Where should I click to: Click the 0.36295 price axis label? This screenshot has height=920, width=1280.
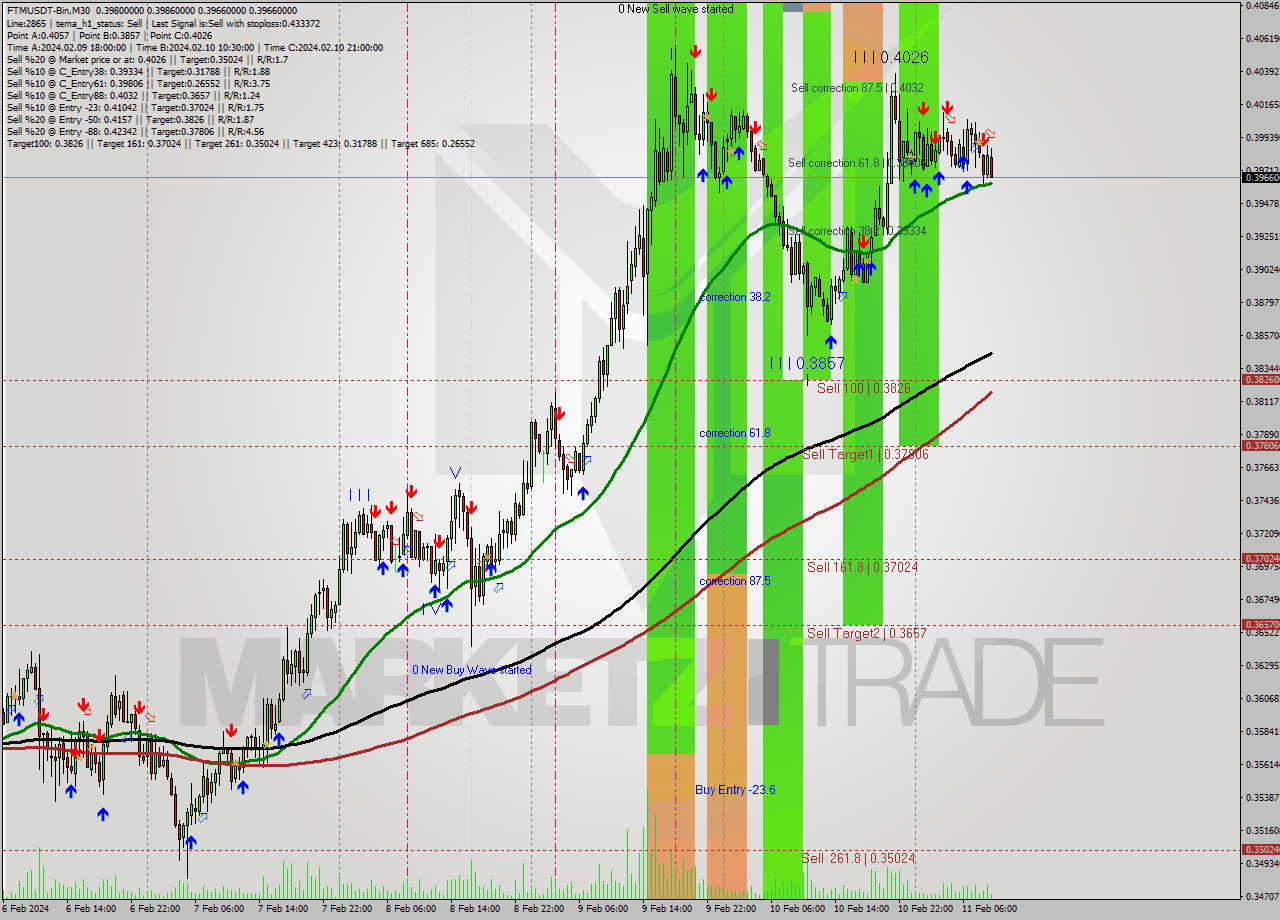pos(1262,665)
